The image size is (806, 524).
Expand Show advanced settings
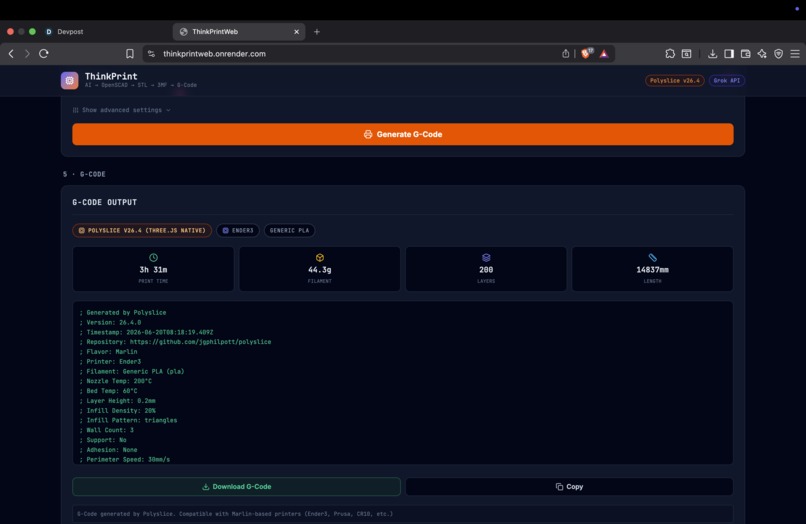[x=122, y=110]
